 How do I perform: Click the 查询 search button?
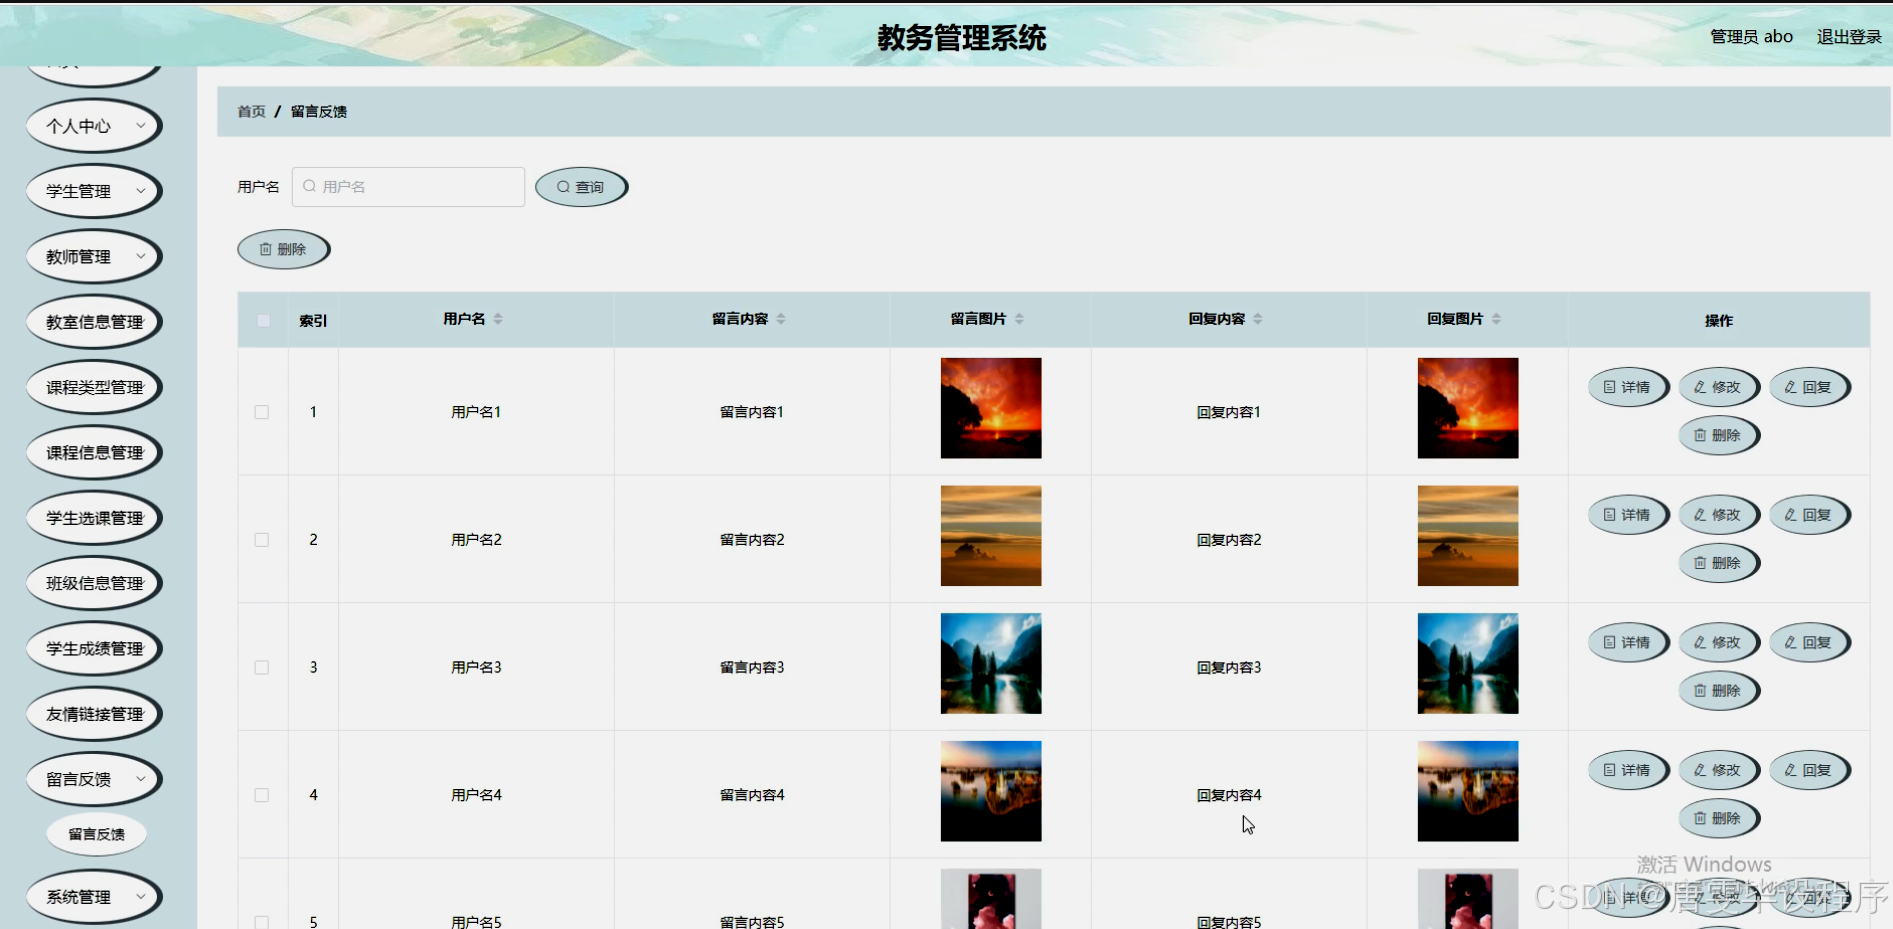coord(581,187)
